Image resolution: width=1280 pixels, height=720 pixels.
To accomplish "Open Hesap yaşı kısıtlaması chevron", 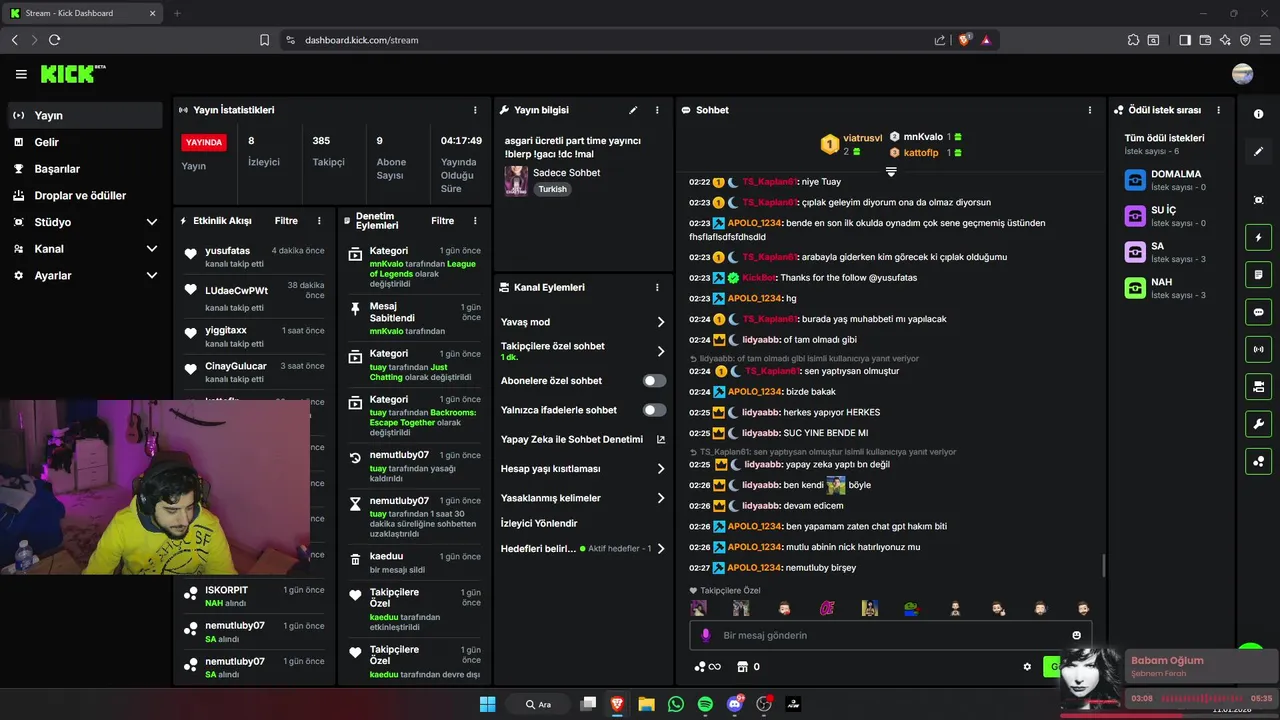I will coord(661,469).
